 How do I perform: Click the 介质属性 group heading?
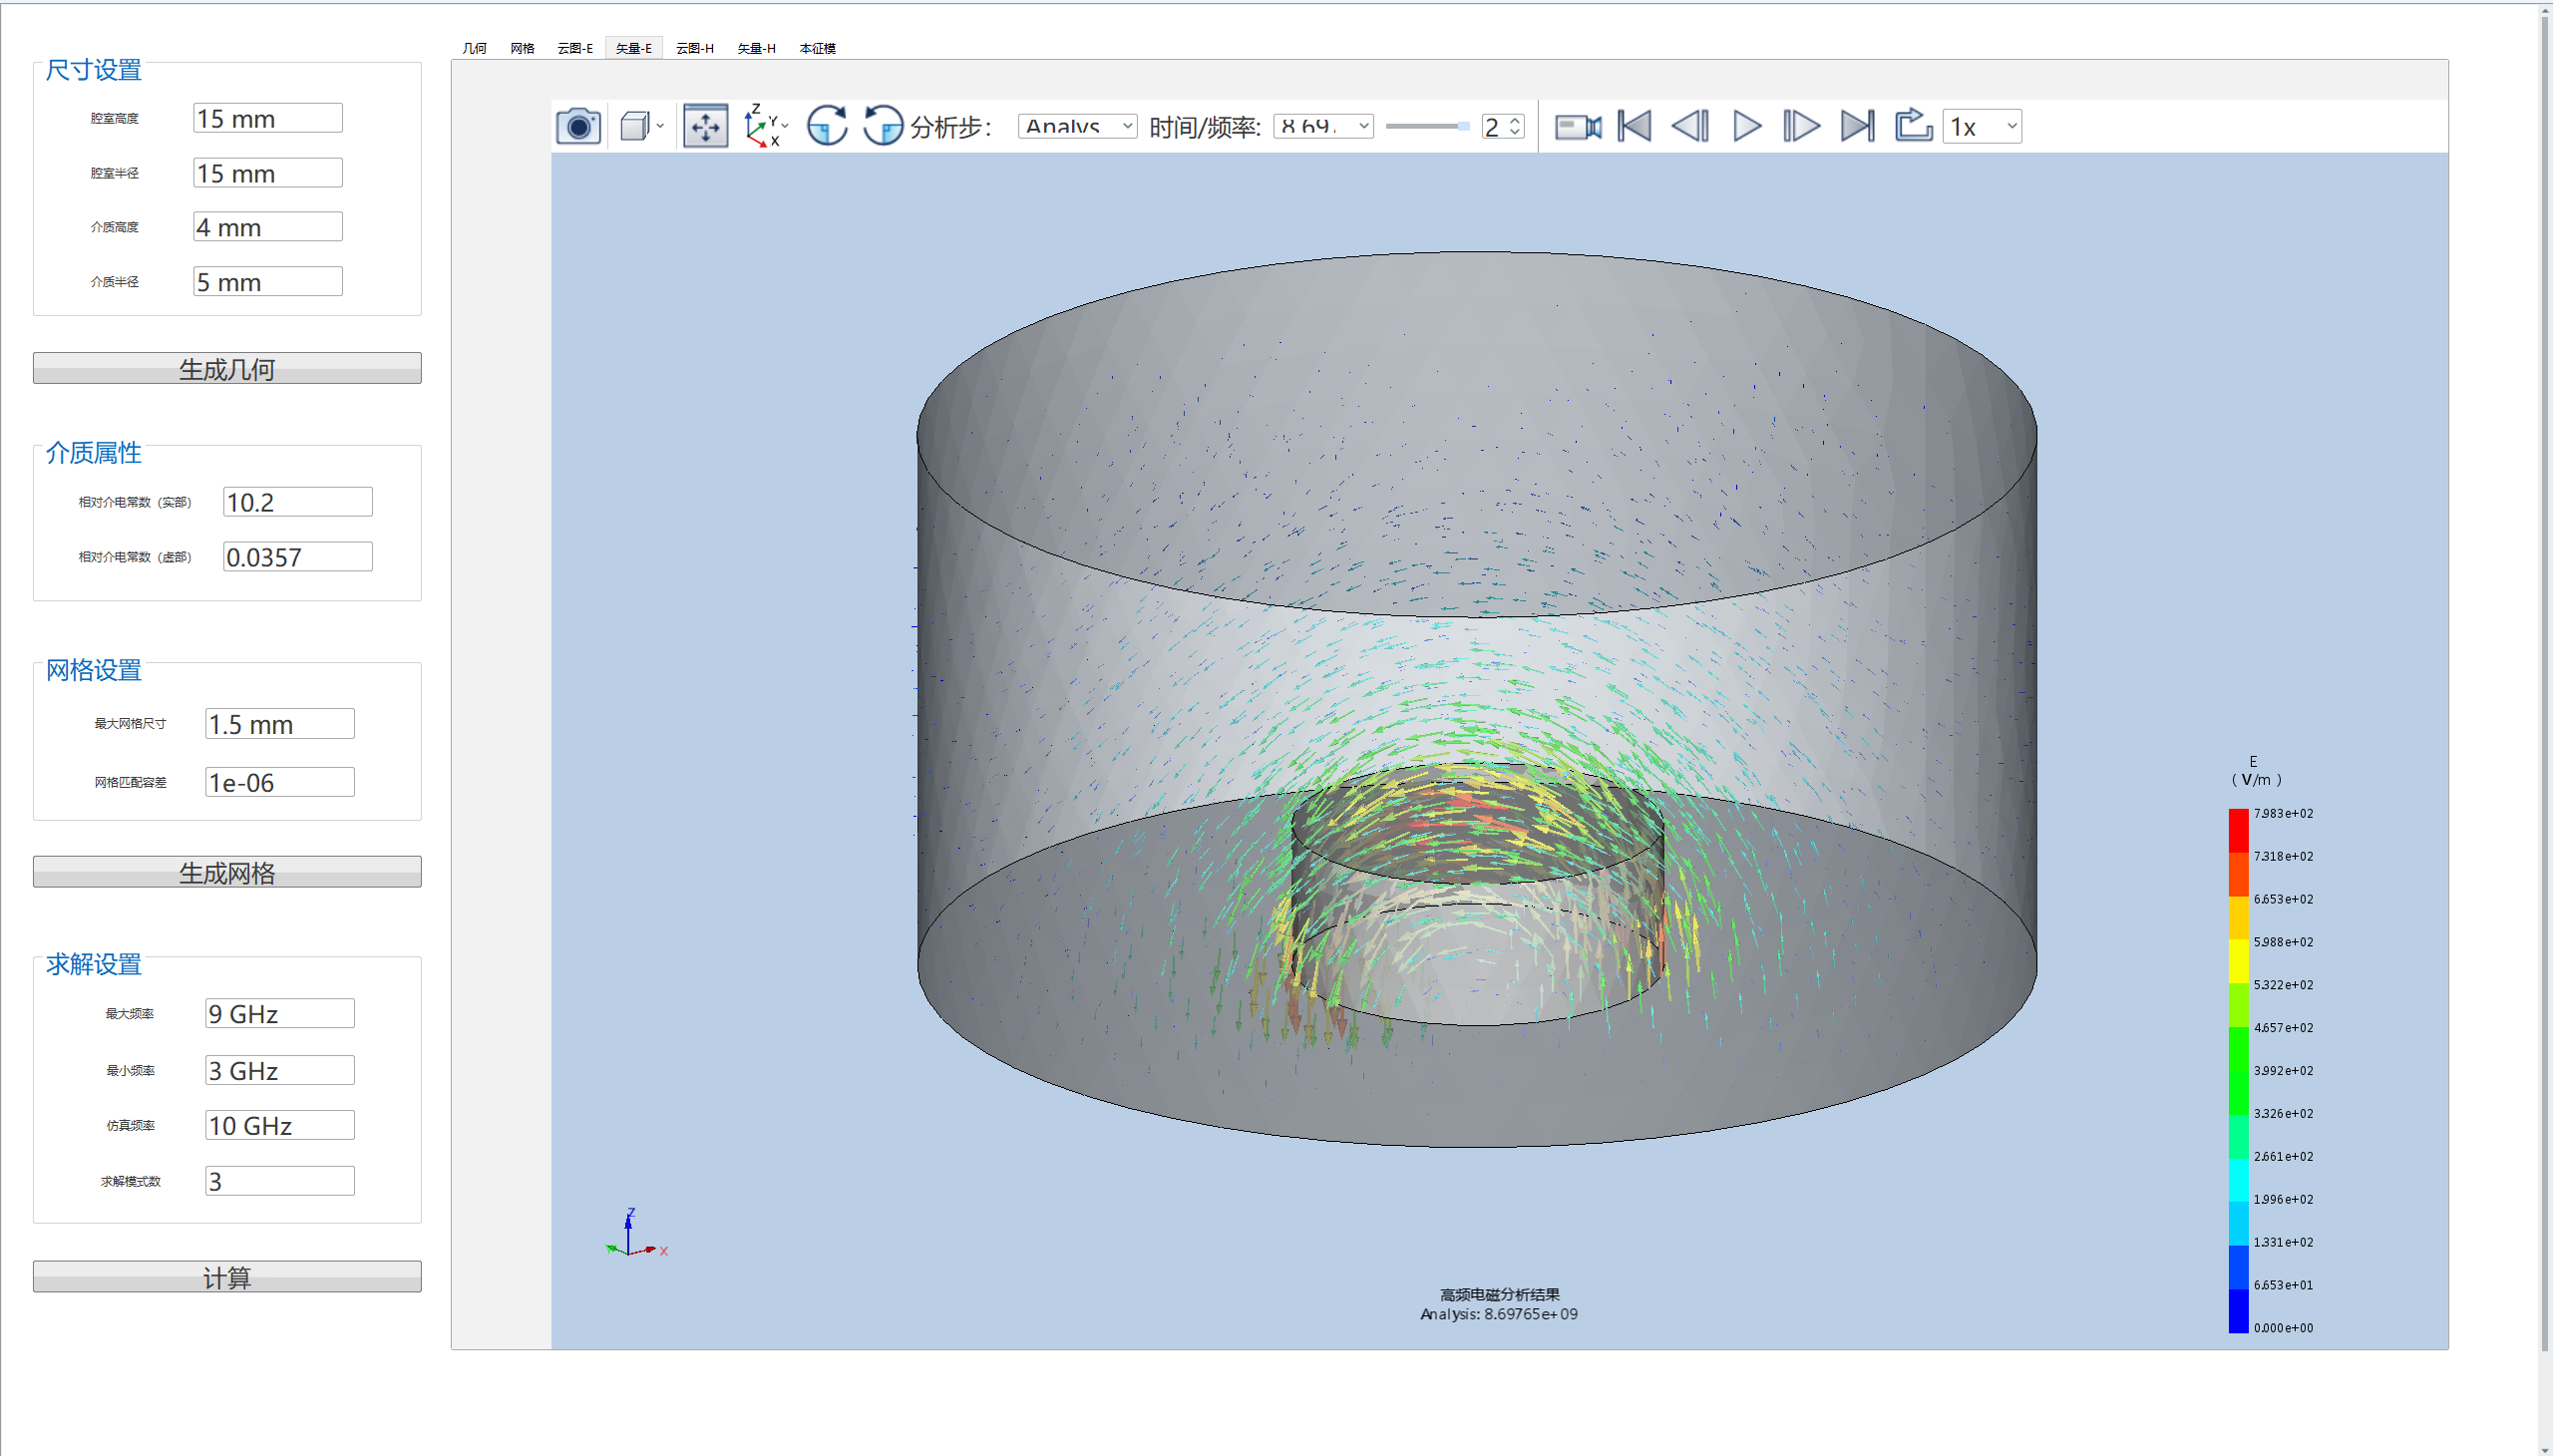tap(94, 453)
